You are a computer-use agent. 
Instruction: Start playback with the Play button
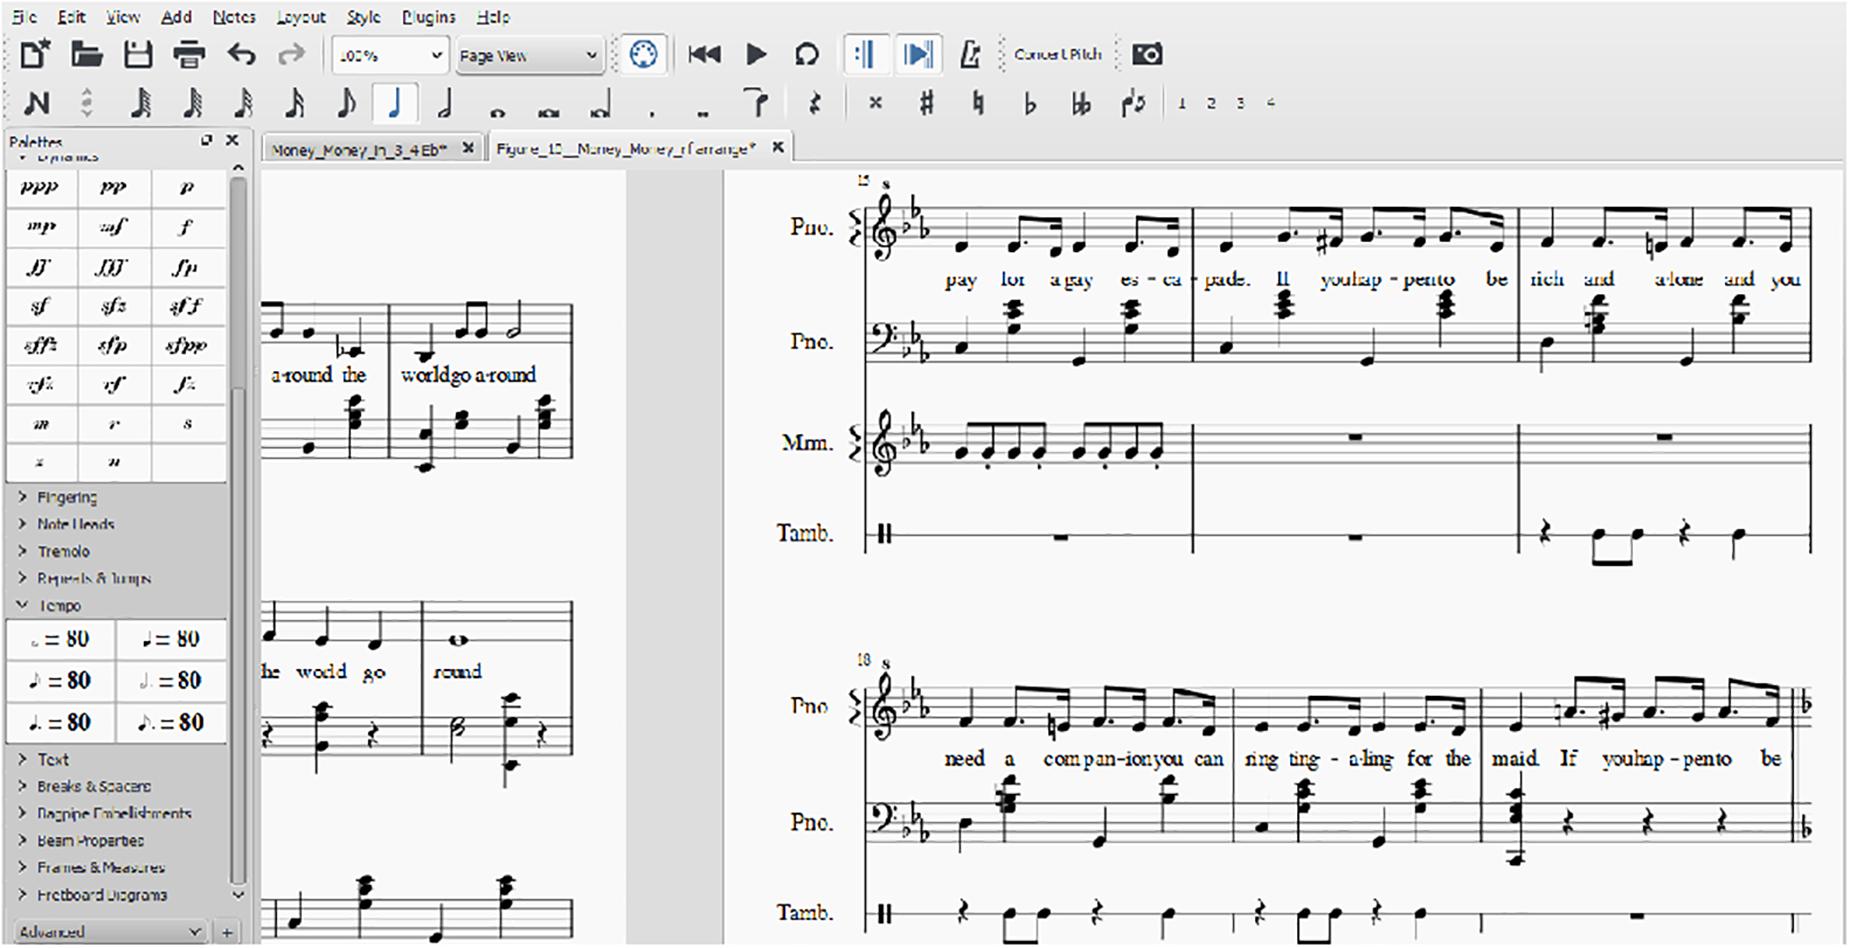pyautogui.click(x=756, y=54)
